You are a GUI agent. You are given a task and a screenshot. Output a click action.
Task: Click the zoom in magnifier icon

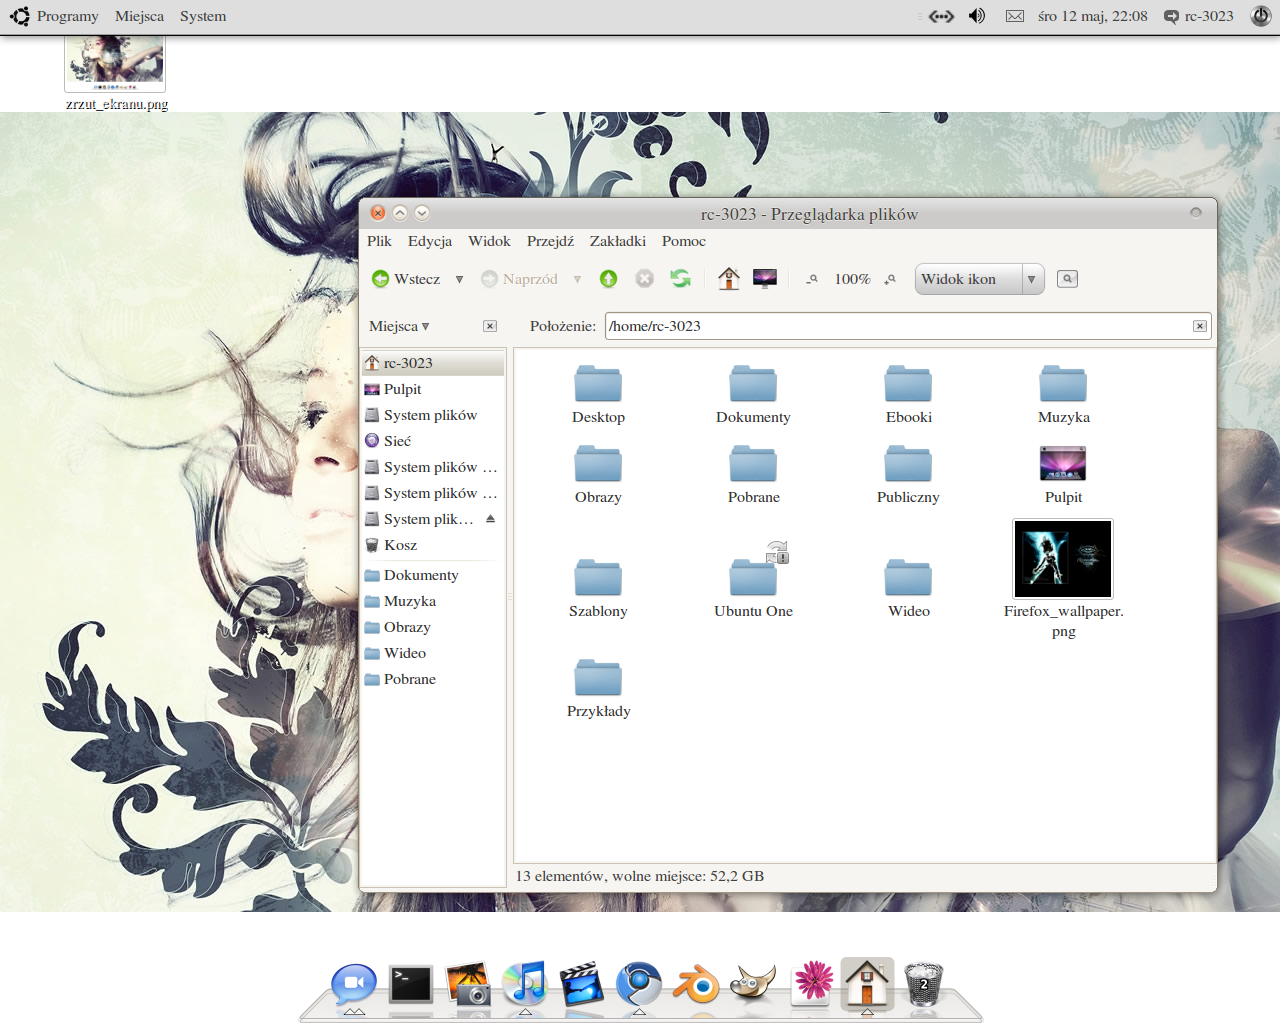coord(890,279)
